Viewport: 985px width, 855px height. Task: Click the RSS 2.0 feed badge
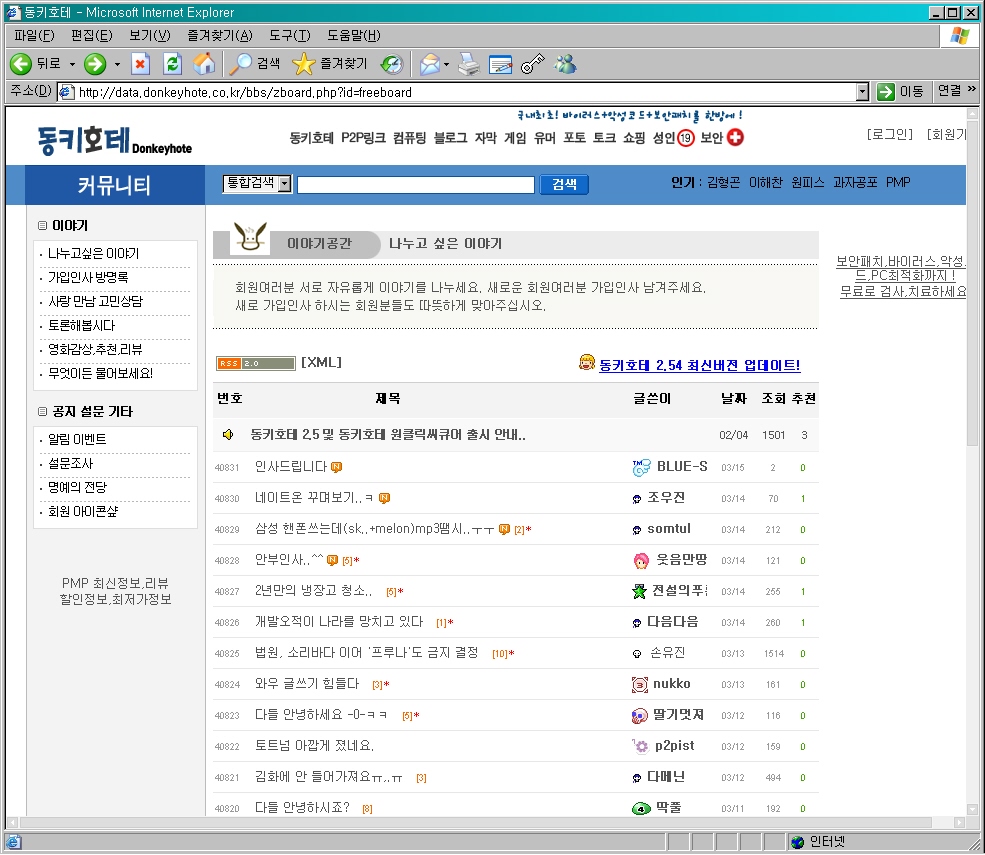click(x=255, y=363)
